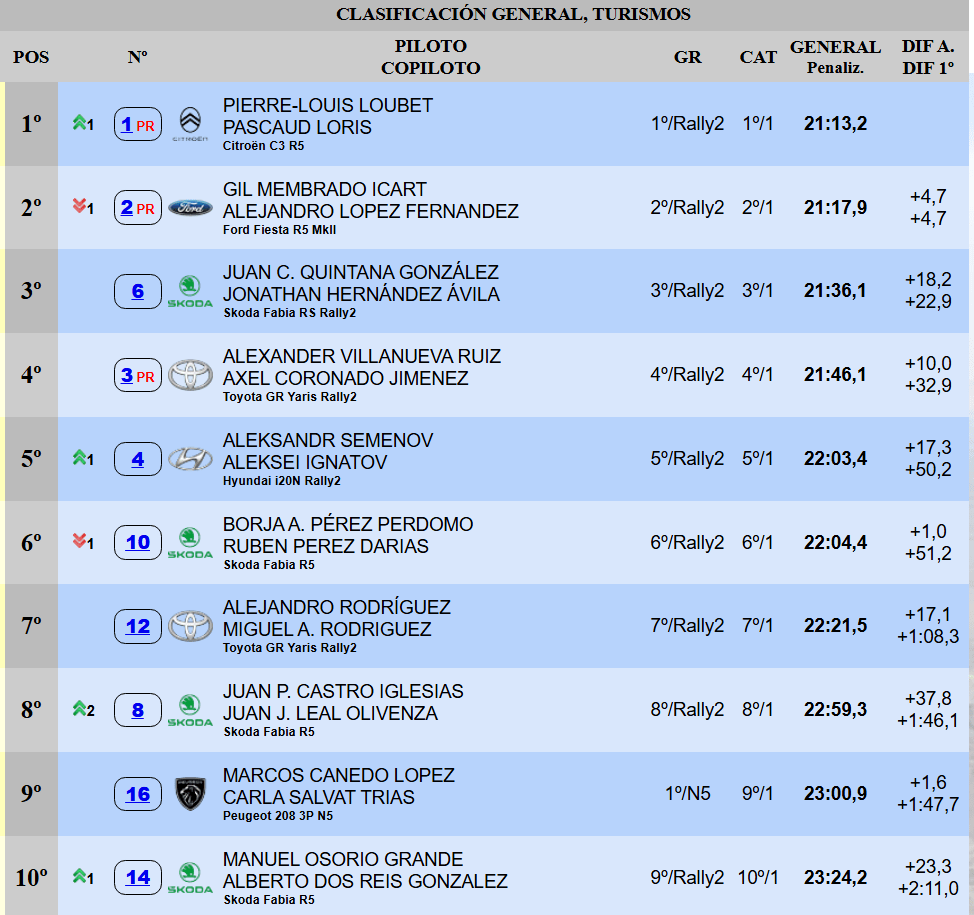Click the Toyota logo beside Alexander Villanueva

(190, 376)
